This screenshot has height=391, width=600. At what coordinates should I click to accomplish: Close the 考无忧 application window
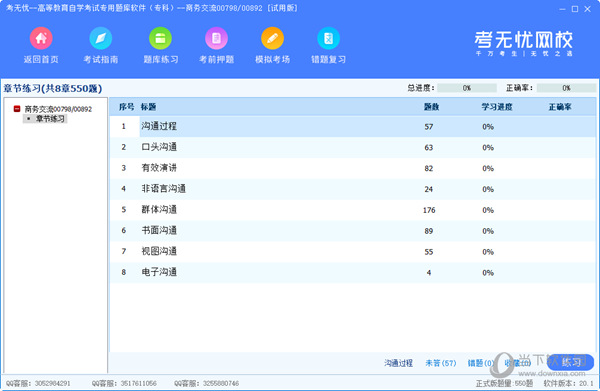(587, 9)
